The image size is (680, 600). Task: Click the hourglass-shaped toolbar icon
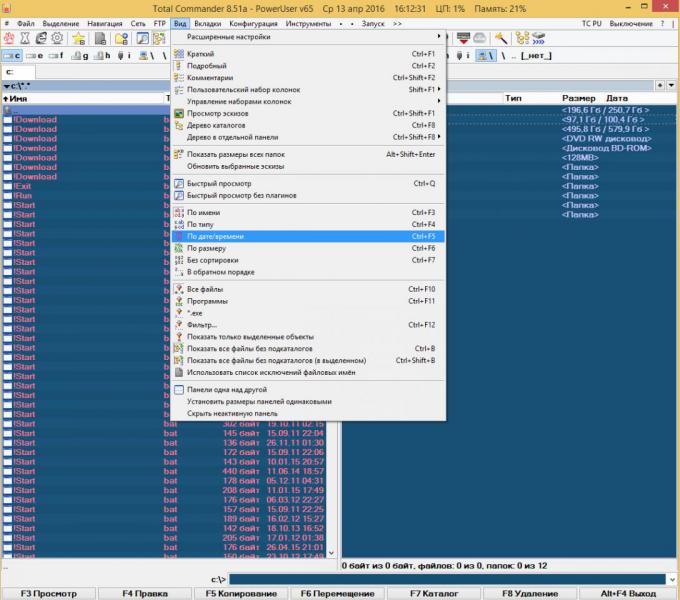[x=25, y=39]
